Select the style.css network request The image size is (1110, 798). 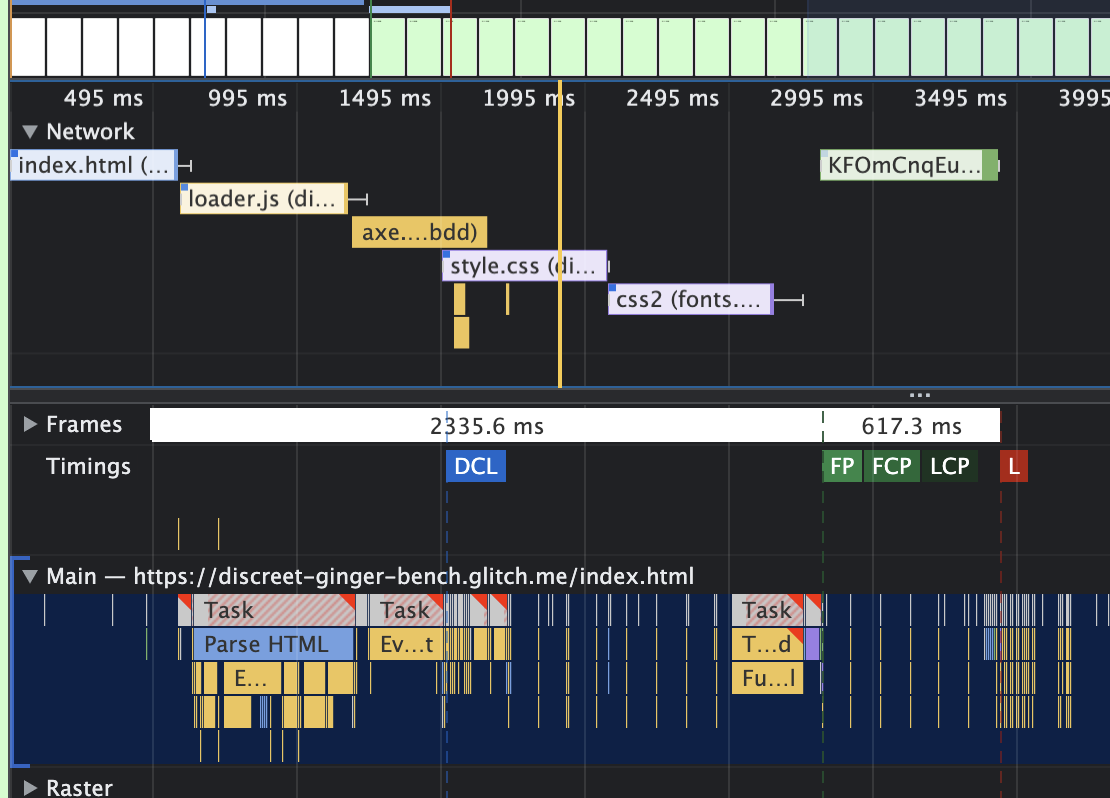coord(524,266)
